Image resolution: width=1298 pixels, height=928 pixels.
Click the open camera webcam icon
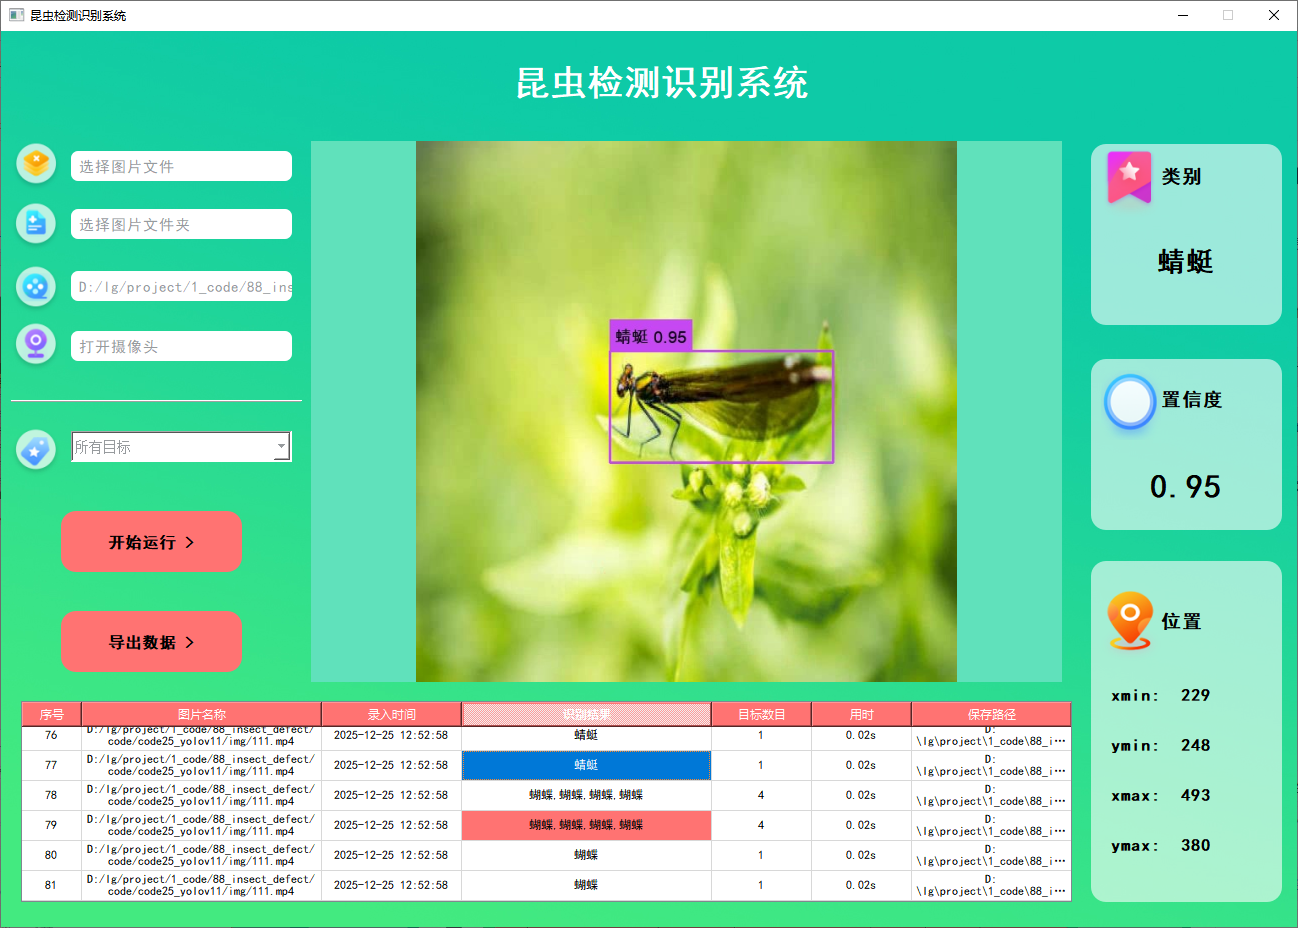pos(36,344)
